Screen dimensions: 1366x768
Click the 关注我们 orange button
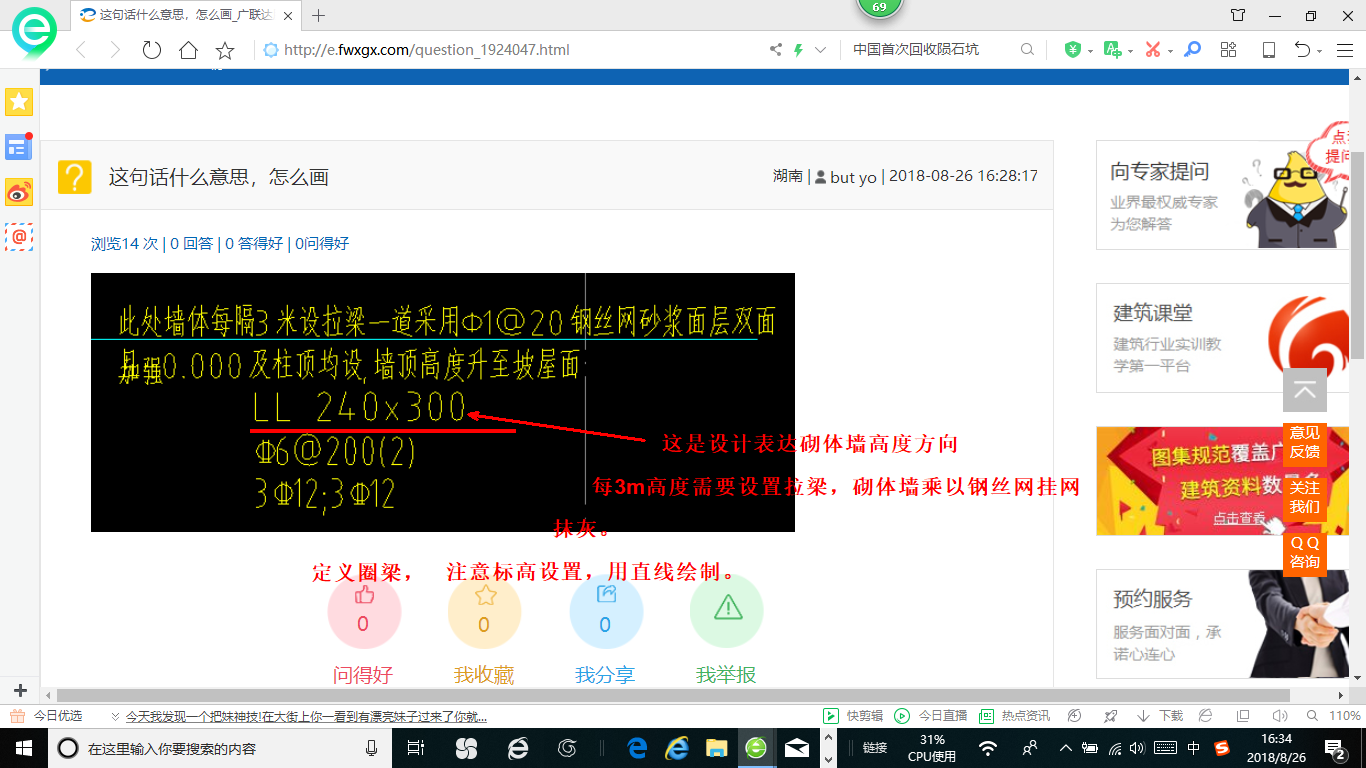click(1305, 497)
